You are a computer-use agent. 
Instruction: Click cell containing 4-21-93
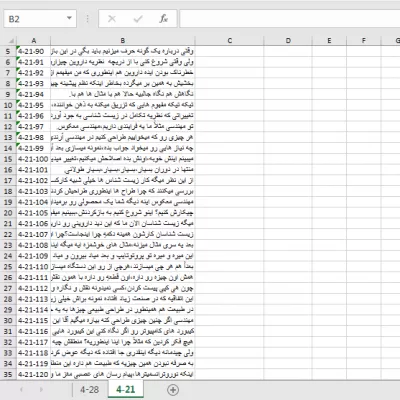coord(33,84)
